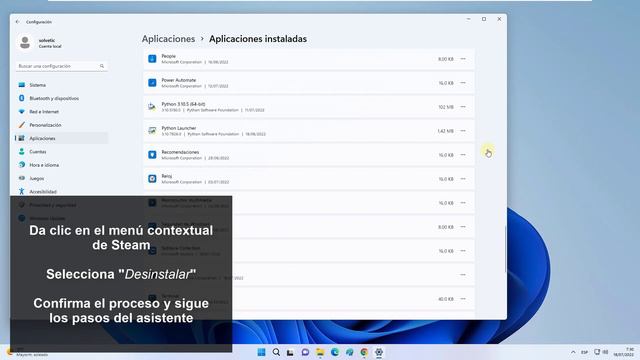Click the People app icon
640x360 pixels.
click(x=152, y=59)
